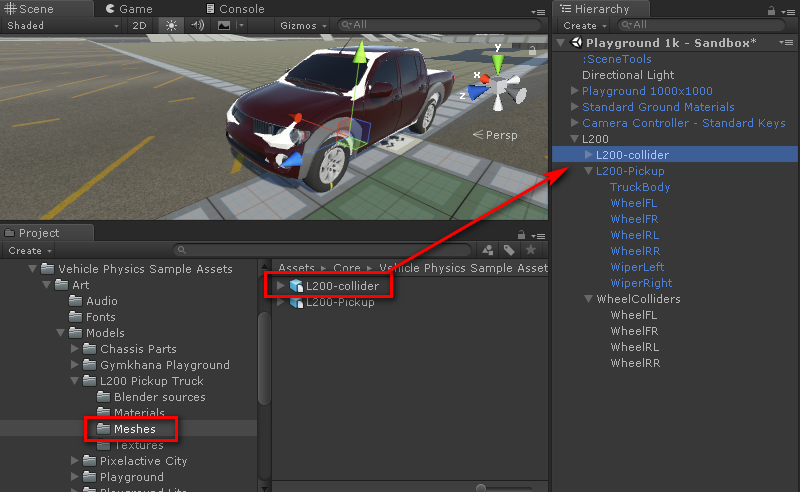Screen dimensions: 800x492
Task: Expand Camera Controller - Standard Keys
Action: tap(574, 122)
